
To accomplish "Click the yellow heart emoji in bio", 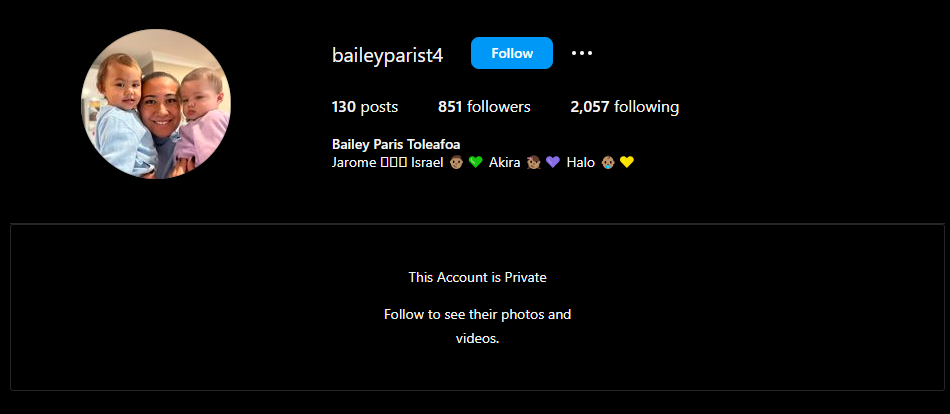I will pyautogui.click(x=627, y=162).
